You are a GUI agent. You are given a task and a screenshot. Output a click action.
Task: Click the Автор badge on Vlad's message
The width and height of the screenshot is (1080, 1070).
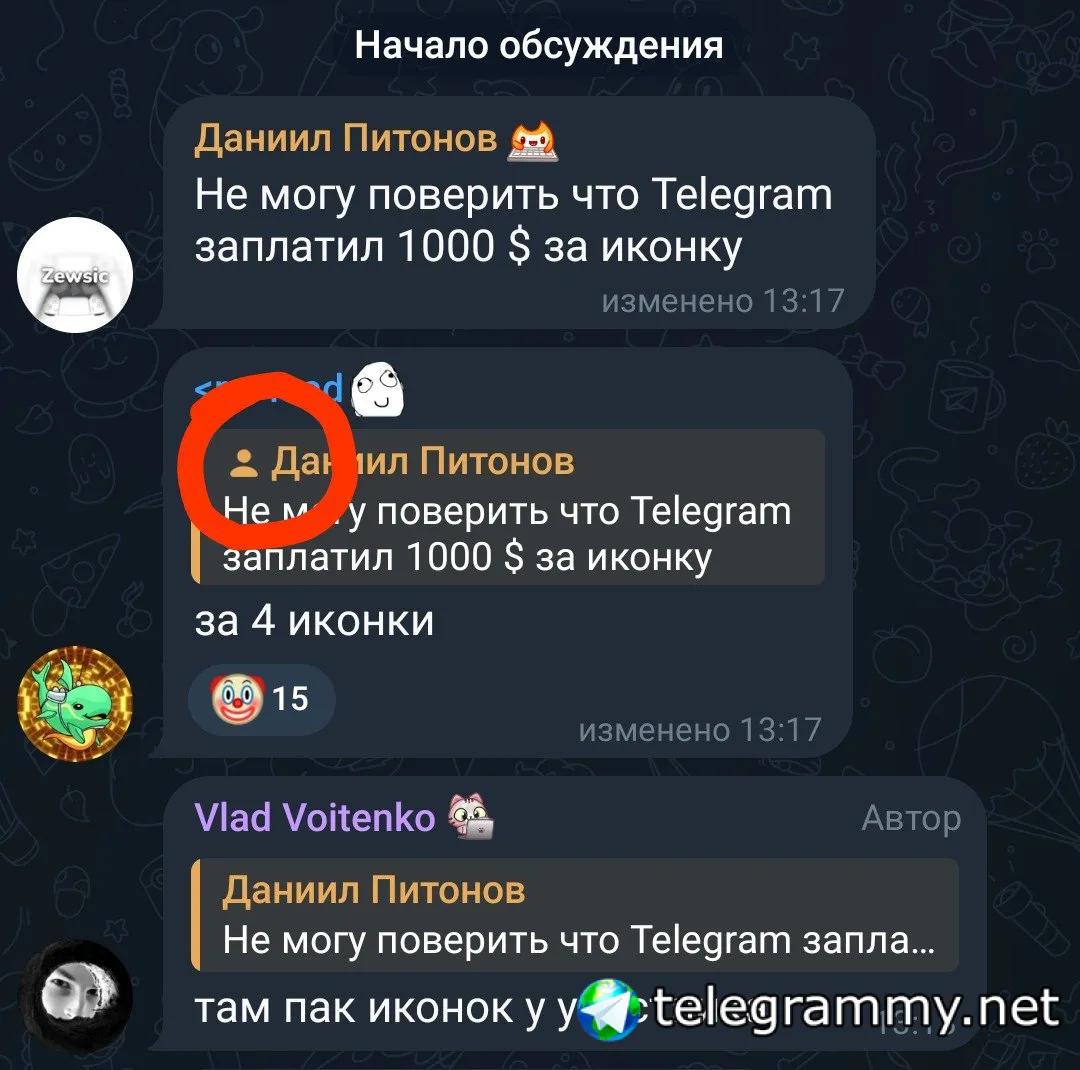pos(911,819)
